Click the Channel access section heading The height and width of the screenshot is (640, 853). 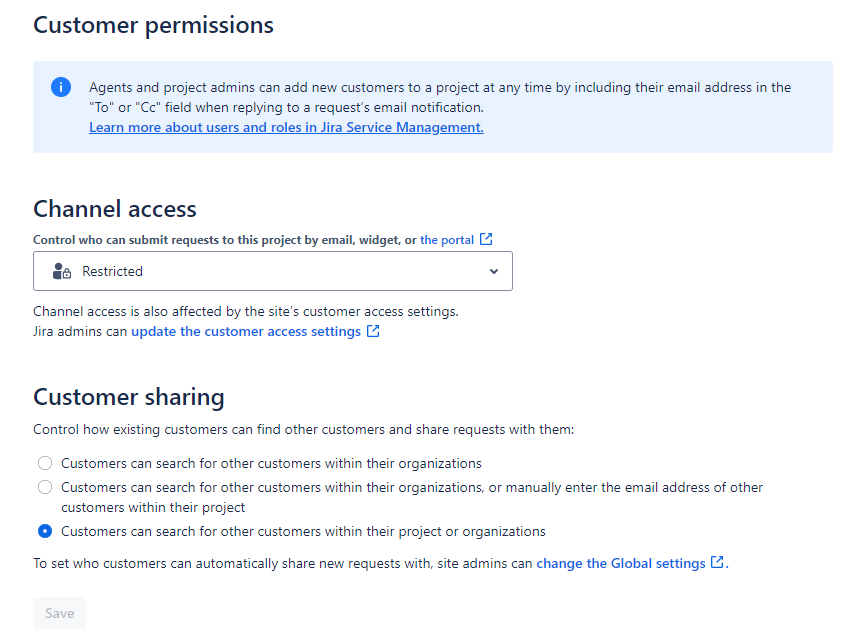(115, 208)
